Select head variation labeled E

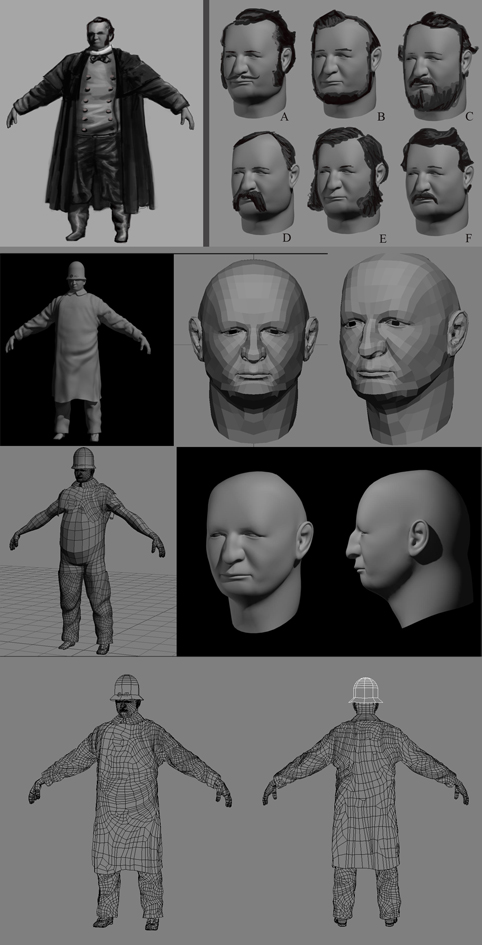tap(349, 181)
